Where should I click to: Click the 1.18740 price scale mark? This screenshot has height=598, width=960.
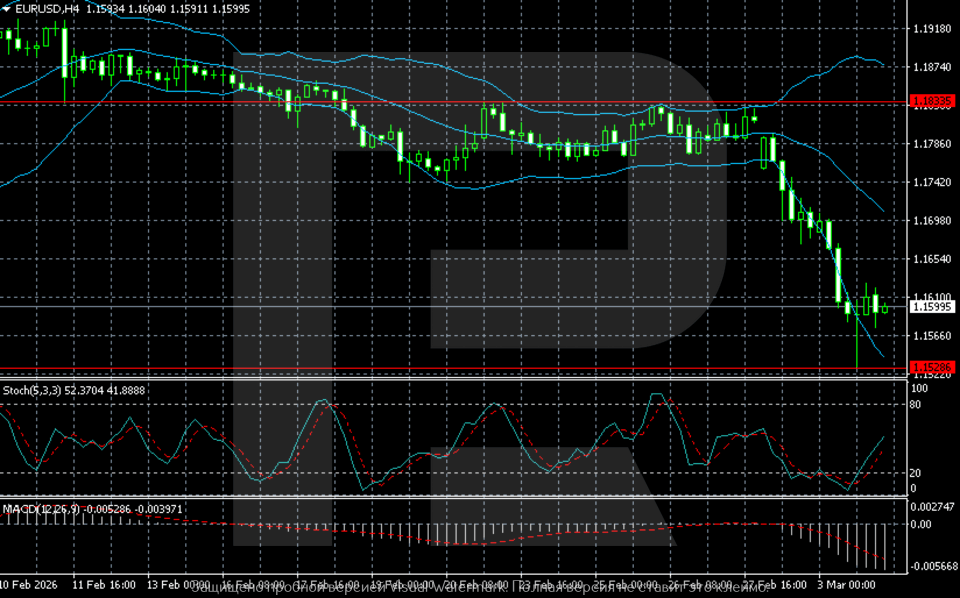coord(932,67)
